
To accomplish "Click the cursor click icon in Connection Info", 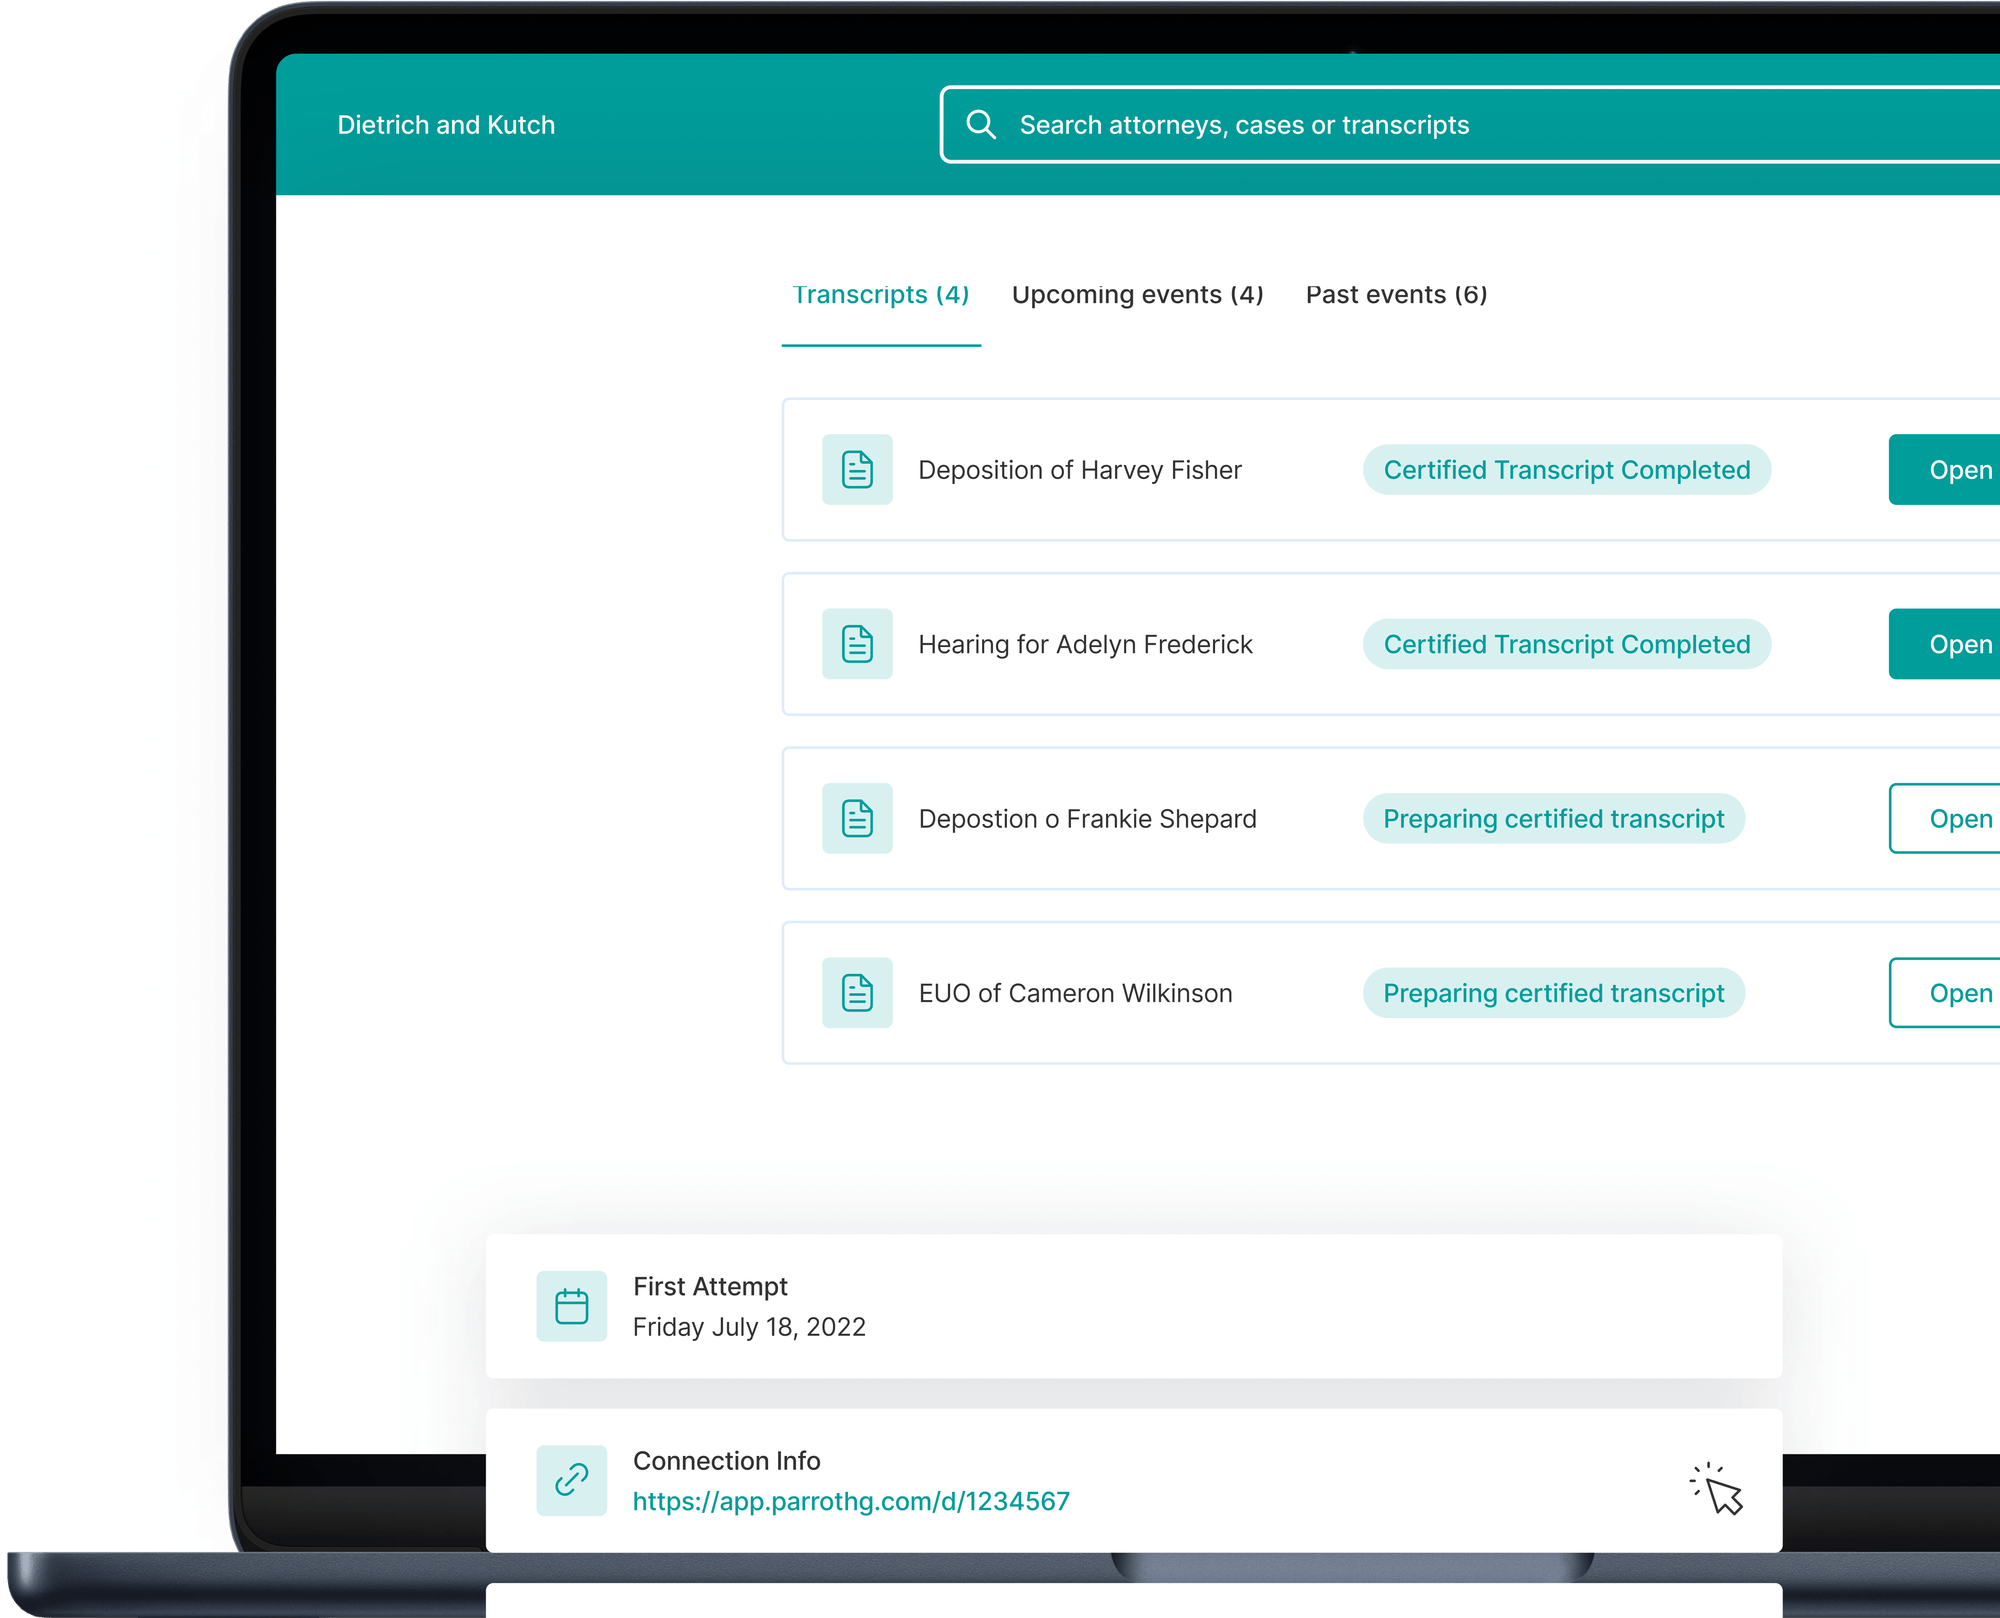I will pos(1718,1490).
